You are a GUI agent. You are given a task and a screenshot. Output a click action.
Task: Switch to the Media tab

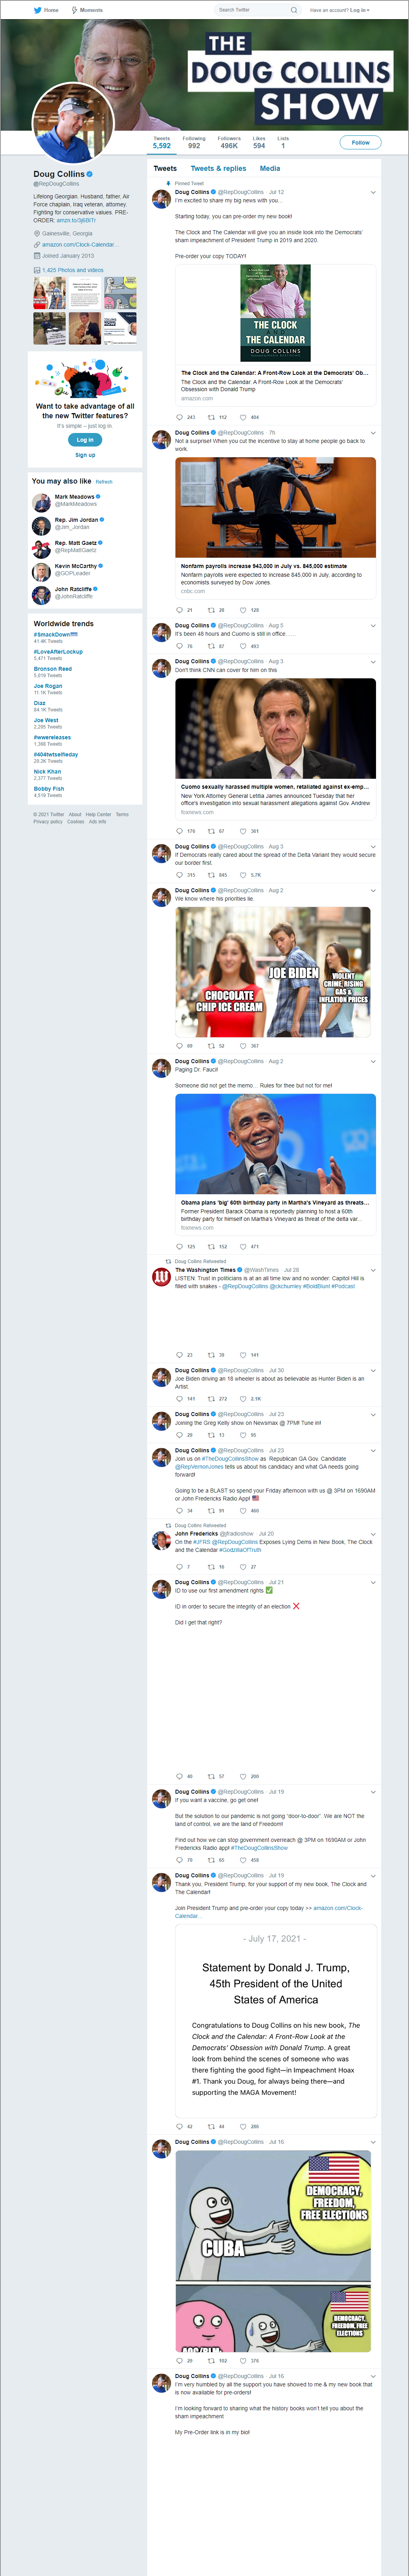[270, 168]
